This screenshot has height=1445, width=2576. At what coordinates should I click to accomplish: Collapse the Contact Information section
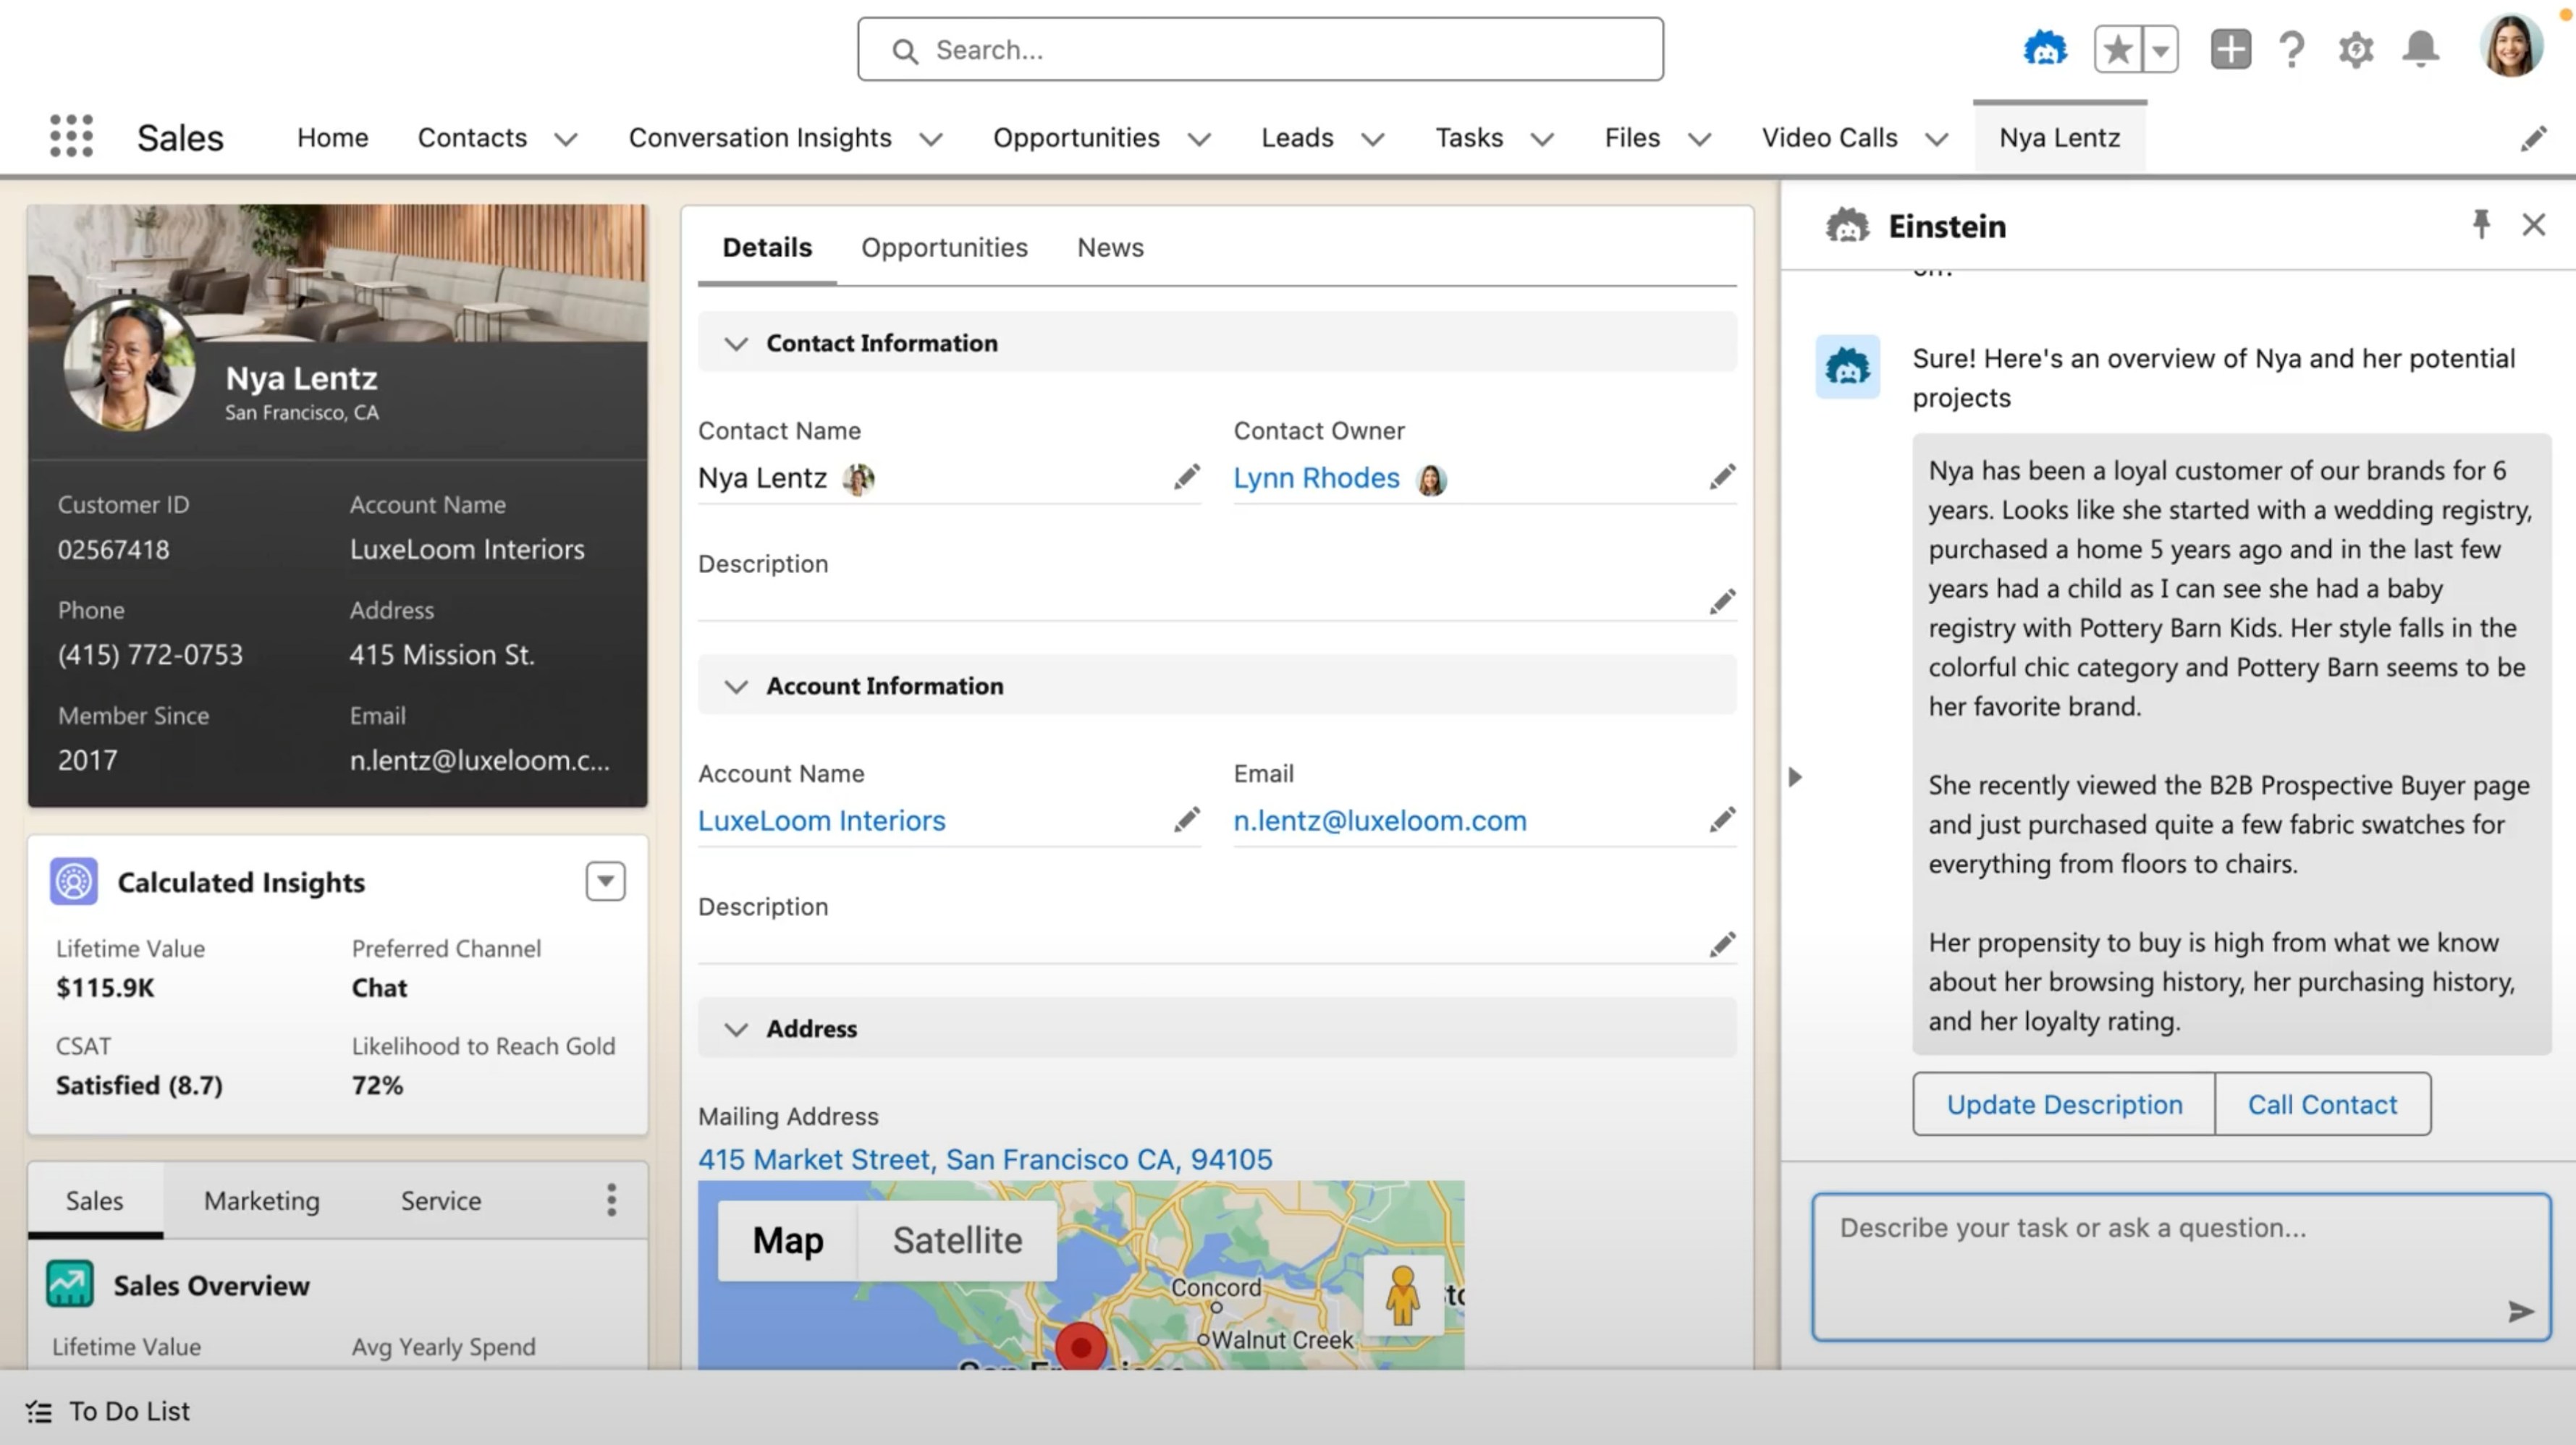point(736,344)
